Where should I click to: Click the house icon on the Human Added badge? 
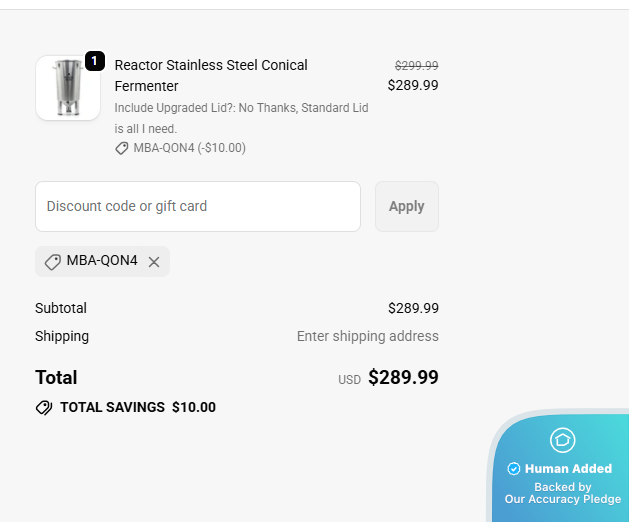563,440
